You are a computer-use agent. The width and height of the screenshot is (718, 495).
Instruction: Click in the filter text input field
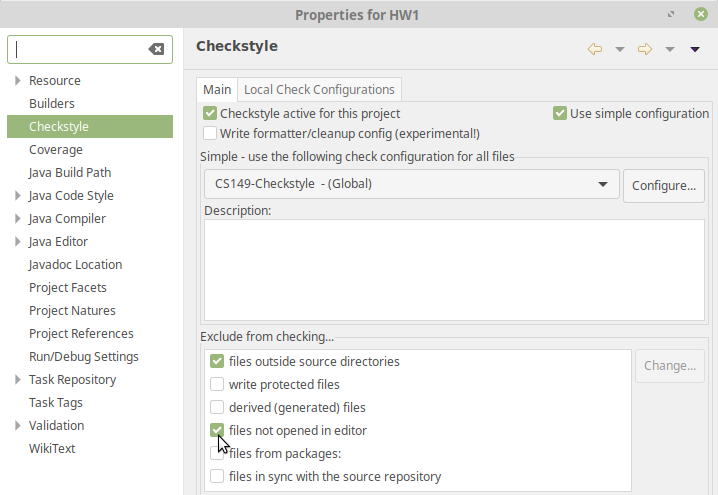point(78,49)
